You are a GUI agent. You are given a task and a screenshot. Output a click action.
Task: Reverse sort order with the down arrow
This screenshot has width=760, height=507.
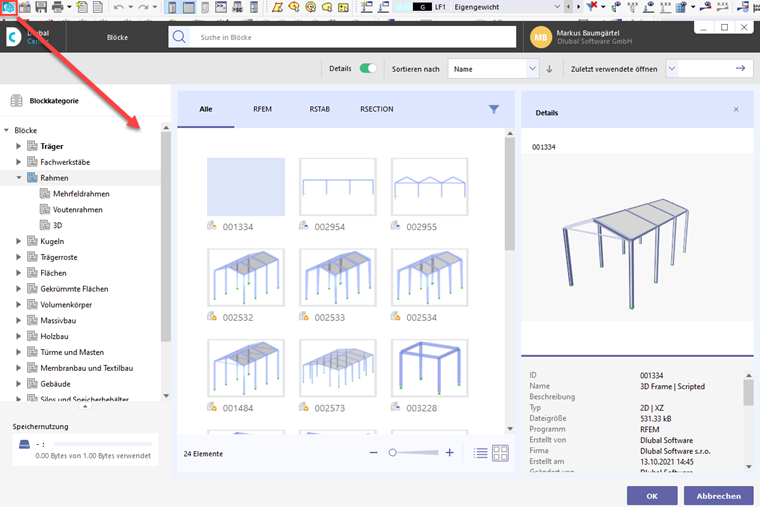tap(549, 69)
